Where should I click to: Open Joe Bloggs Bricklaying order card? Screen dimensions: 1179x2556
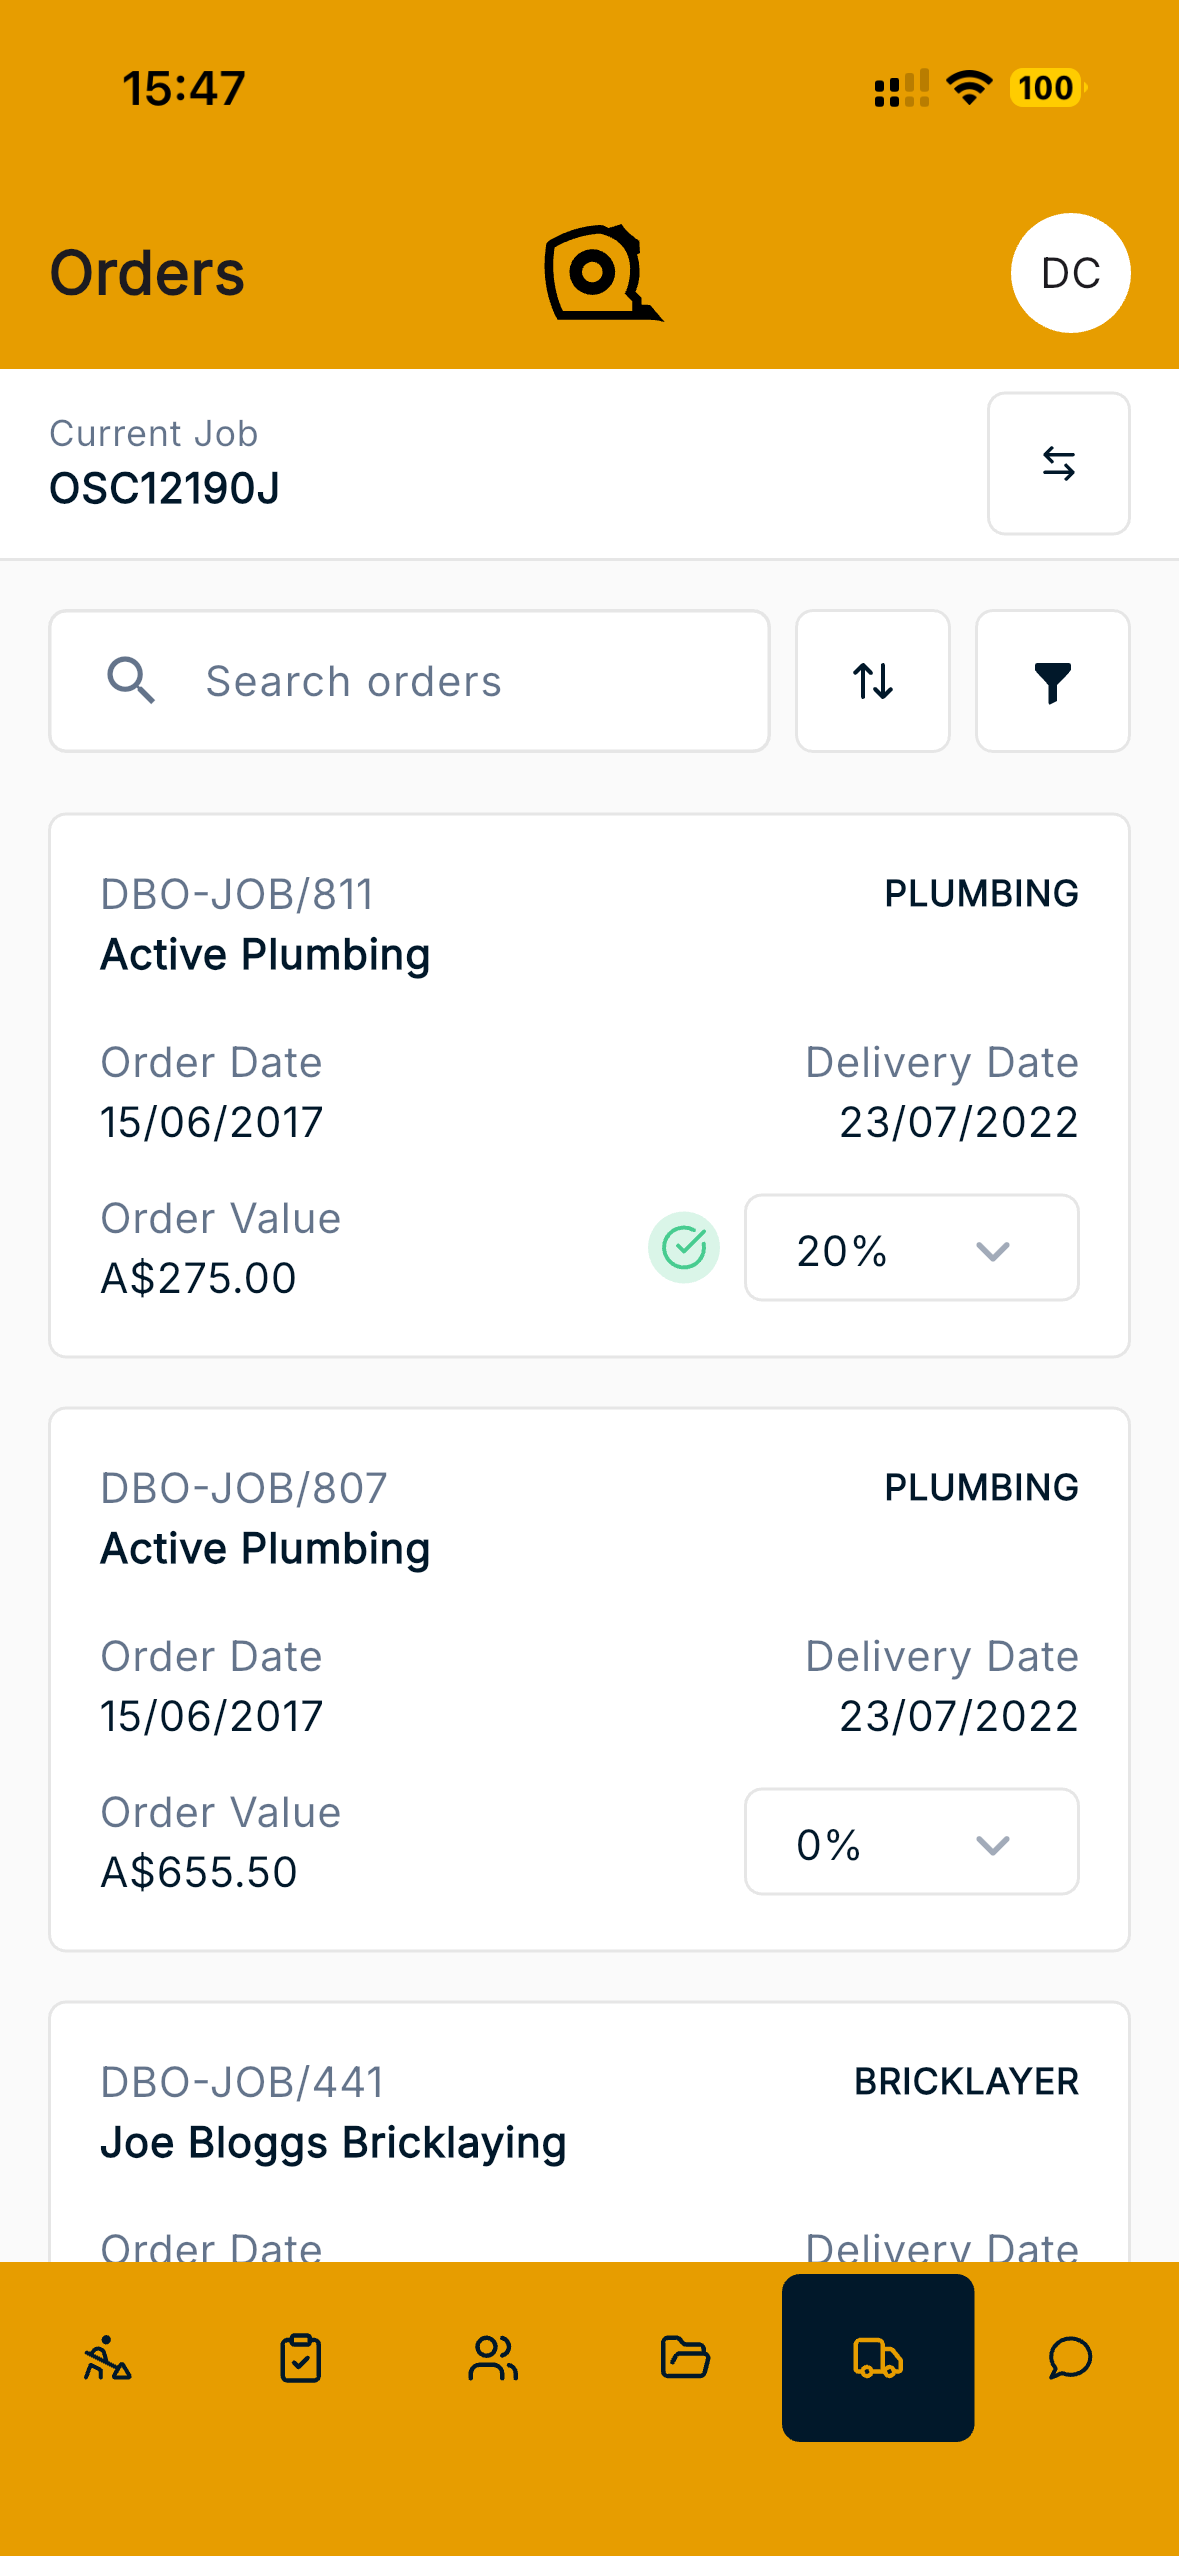590,2132
